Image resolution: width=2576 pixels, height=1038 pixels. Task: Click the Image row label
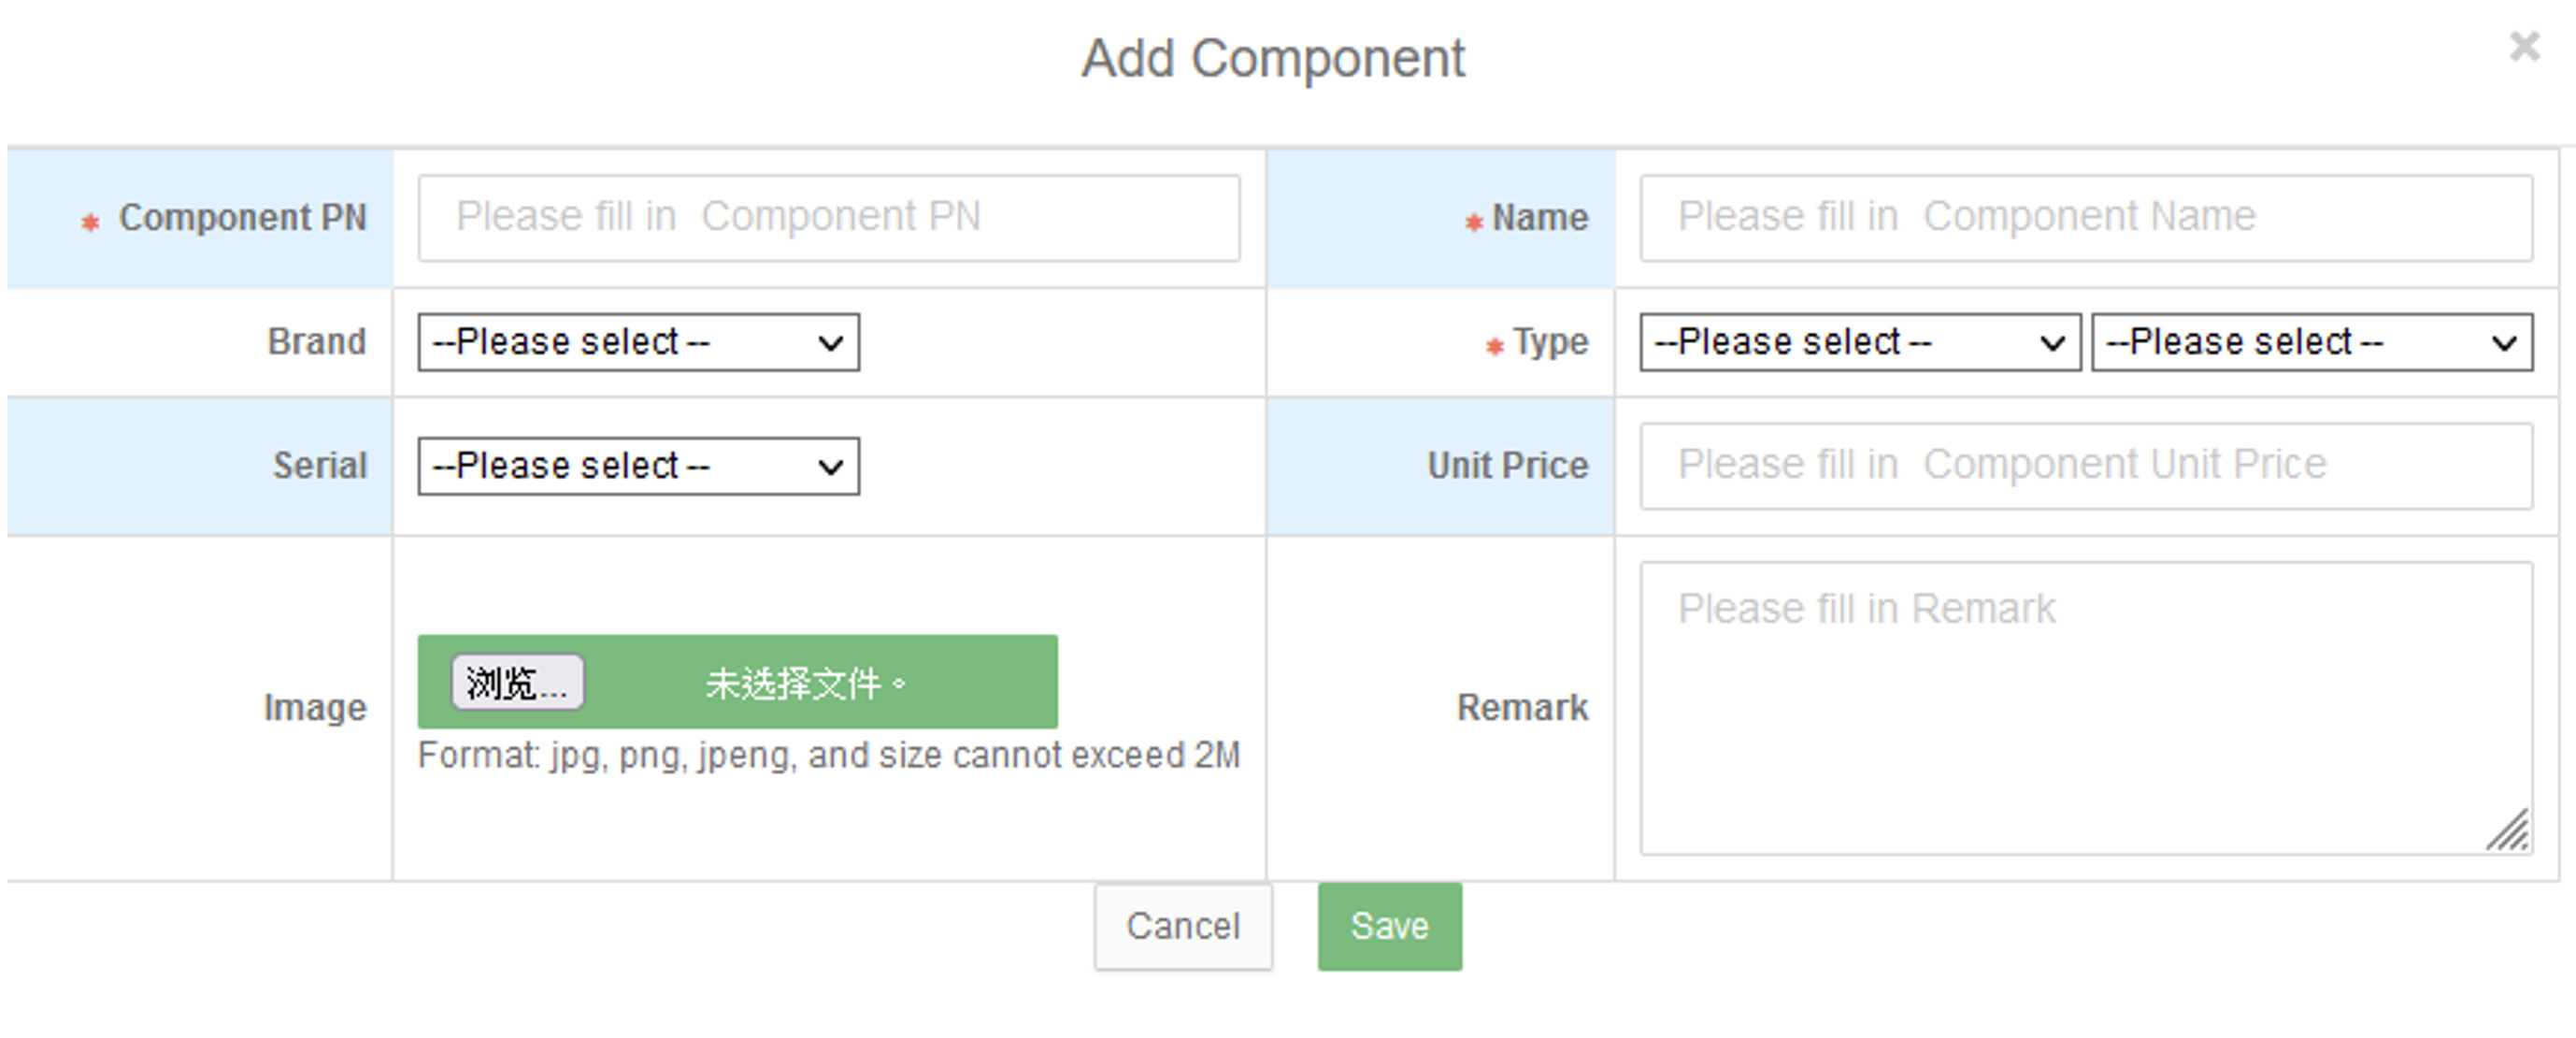(x=315, y=708)
